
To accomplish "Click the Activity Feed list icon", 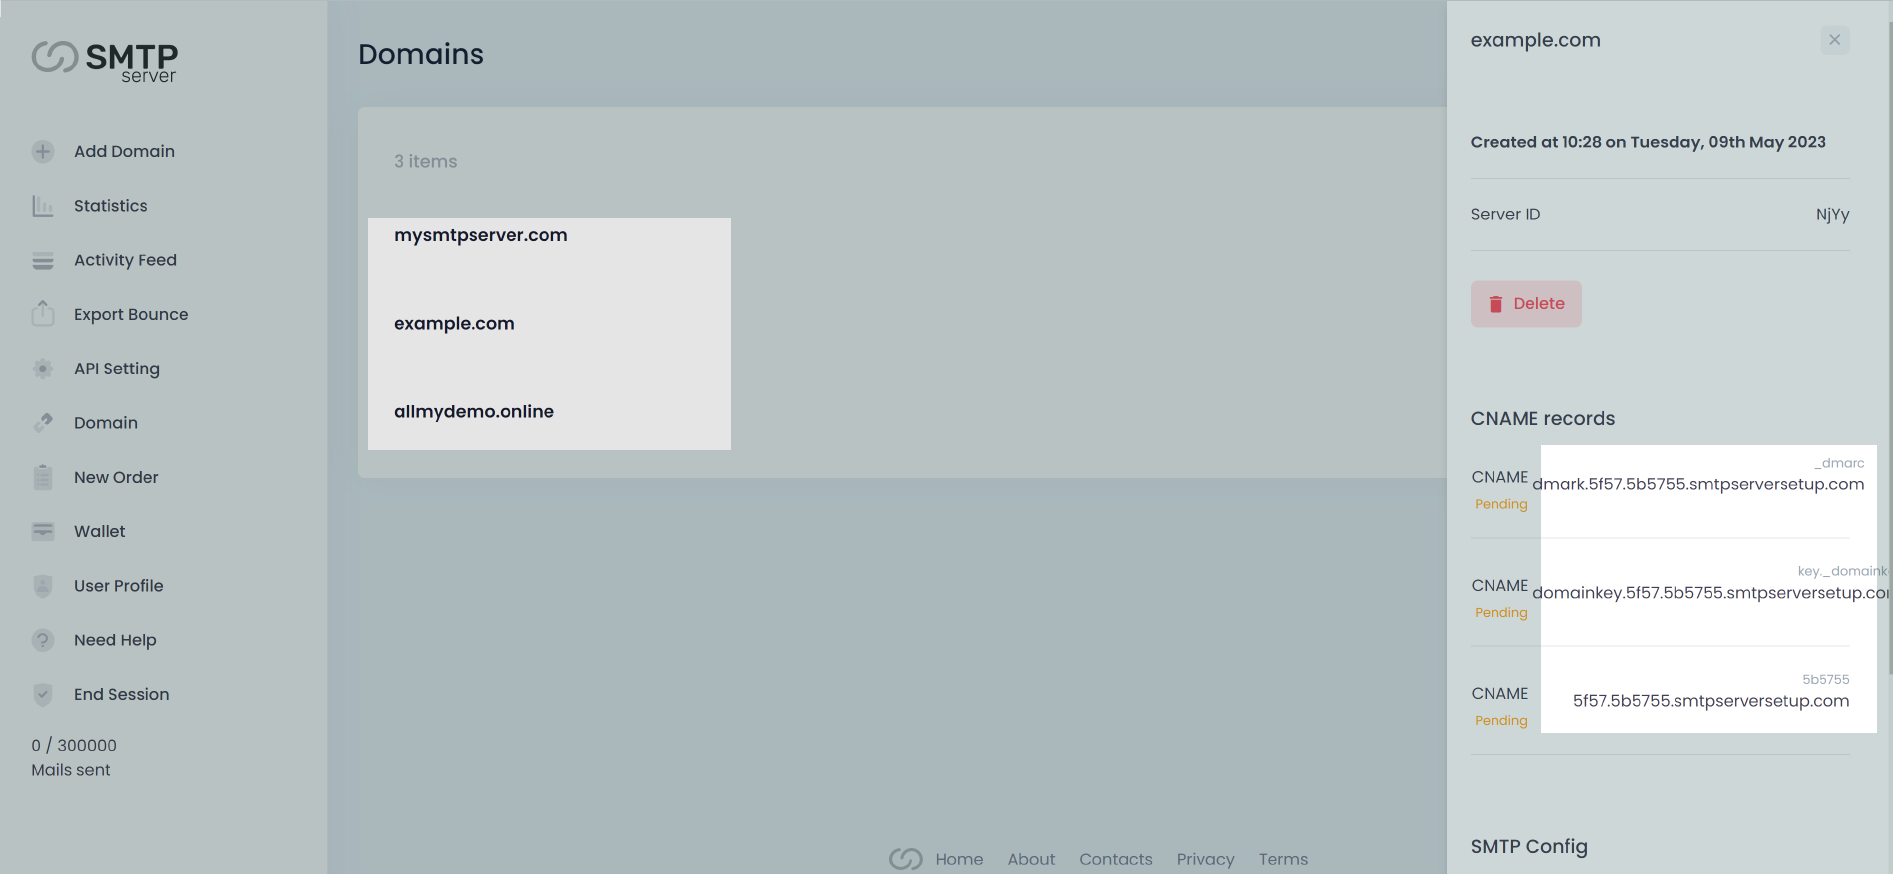I will point(43,261).
